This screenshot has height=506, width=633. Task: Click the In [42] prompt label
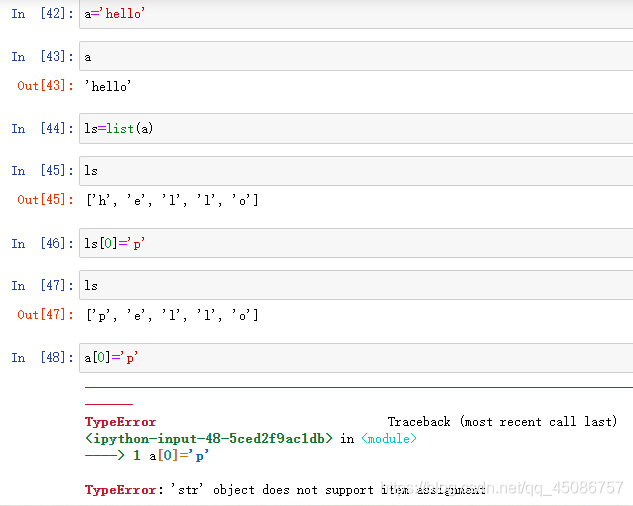tap(42, 14)
